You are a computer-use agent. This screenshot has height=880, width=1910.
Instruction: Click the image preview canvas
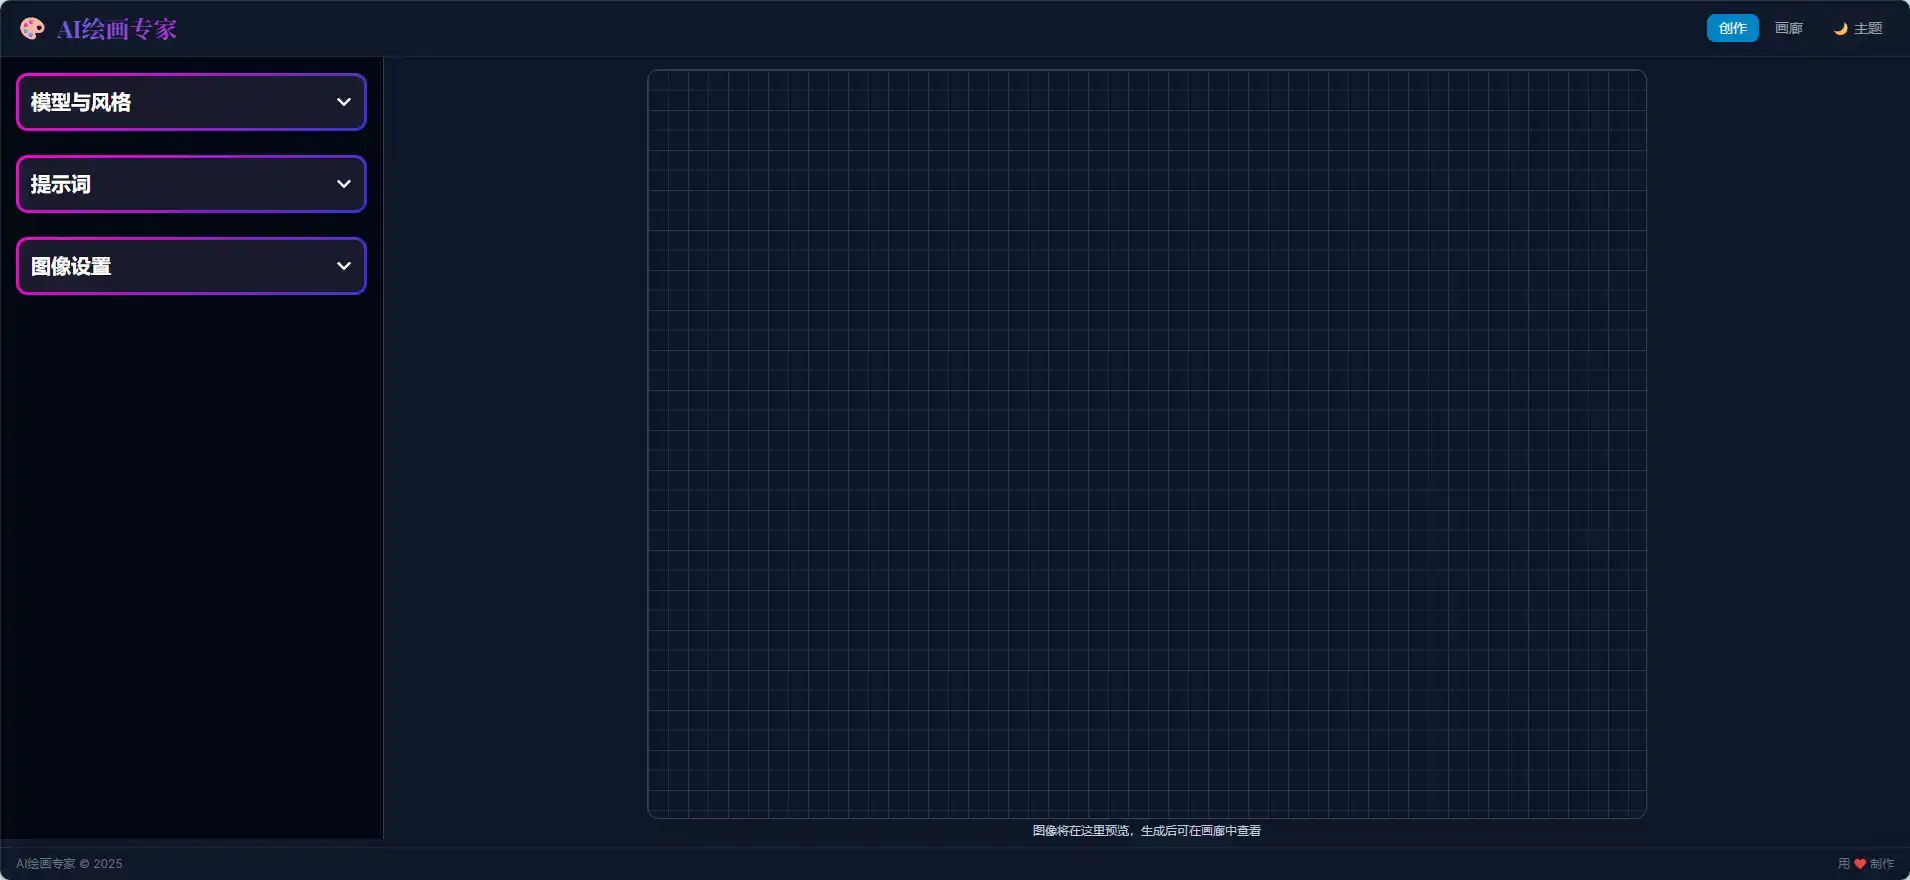tap(1147, 444)
